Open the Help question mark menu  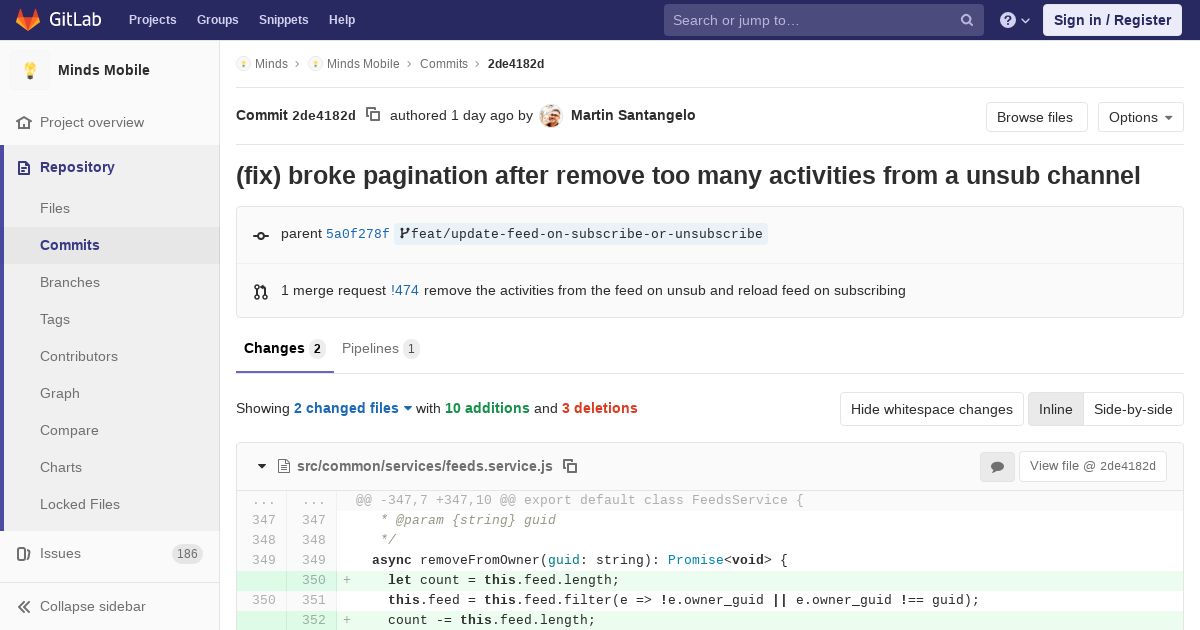click(x=1015, y=20)
